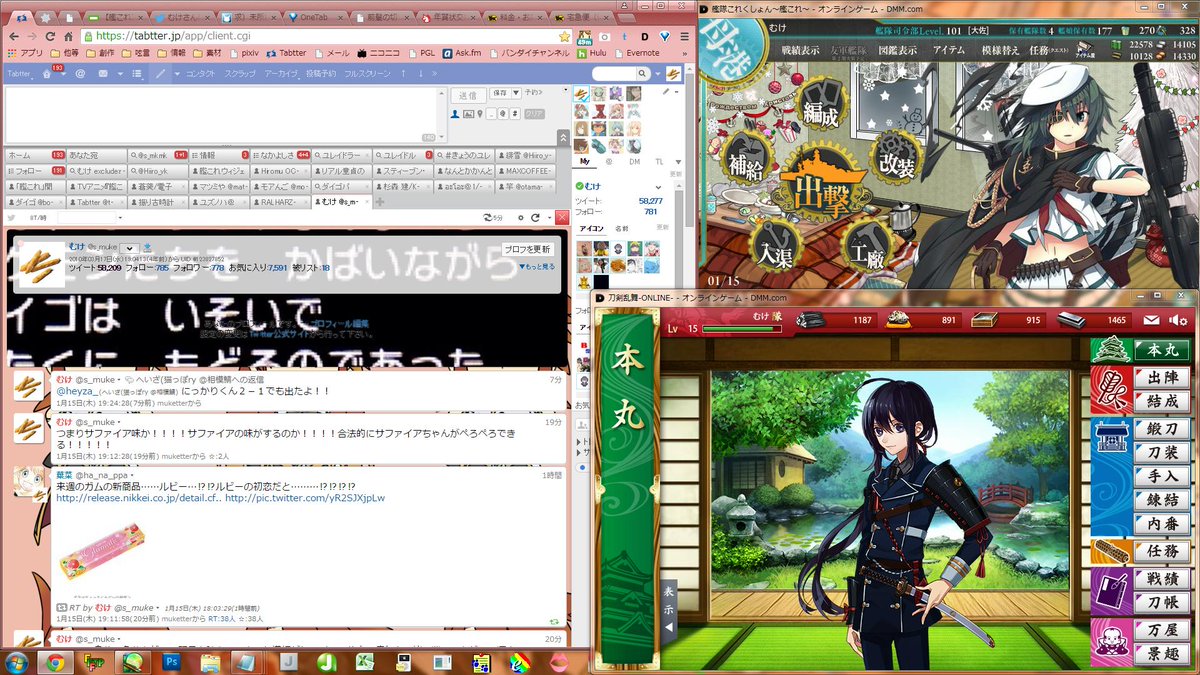Open 入渠 docking in KanColle
The height and width of the screenshot is (675, 1200).
(x=775, y=243)
